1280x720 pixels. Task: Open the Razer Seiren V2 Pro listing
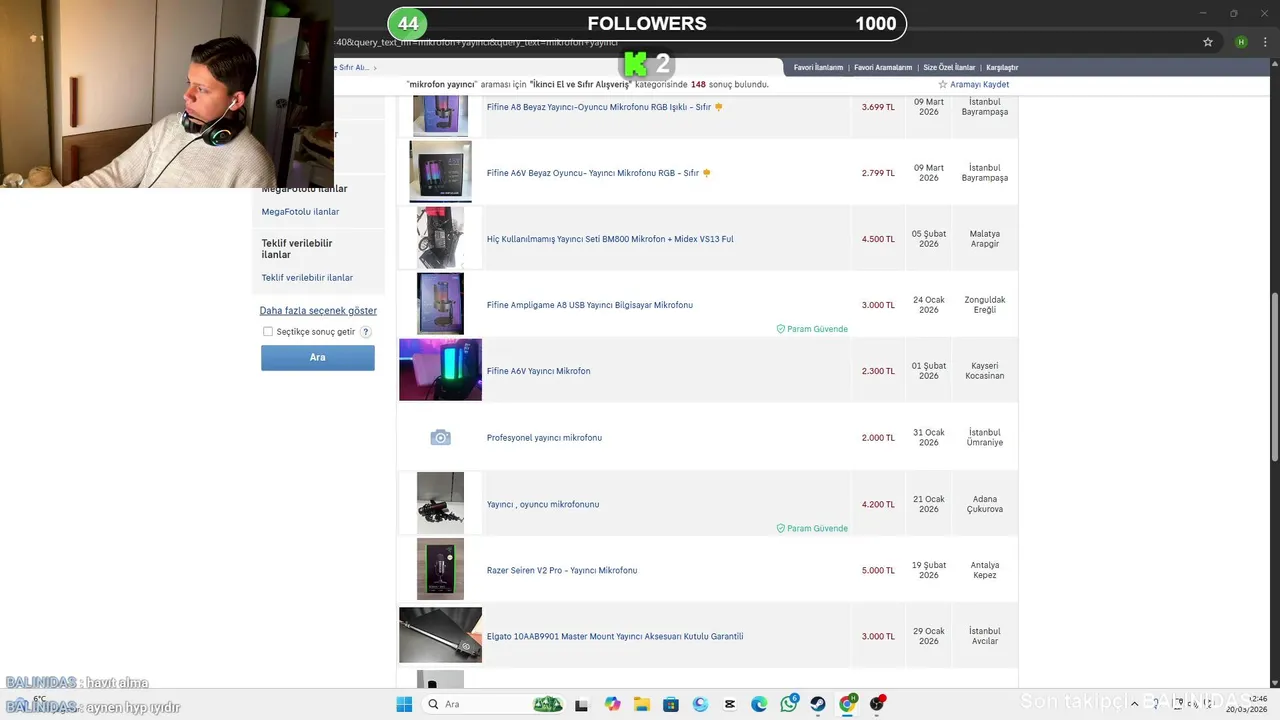pyautogui.click(x=562, y=570)
